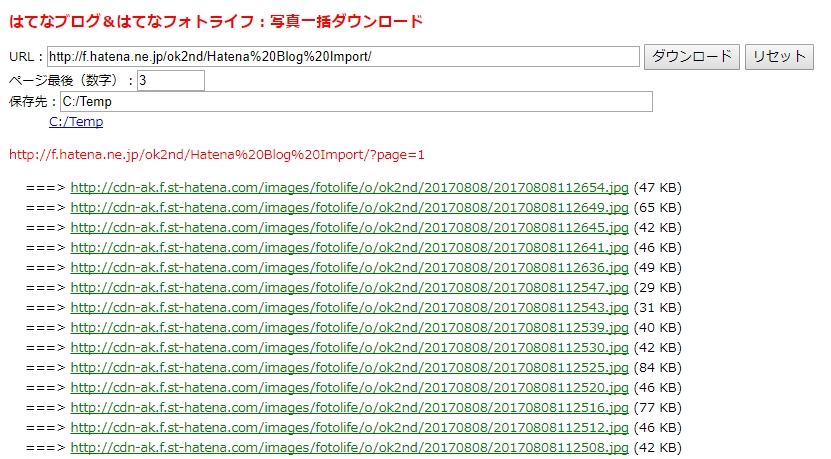
Task: Open image link ending 20170808112539.jpg
Action: pos(349,328)
